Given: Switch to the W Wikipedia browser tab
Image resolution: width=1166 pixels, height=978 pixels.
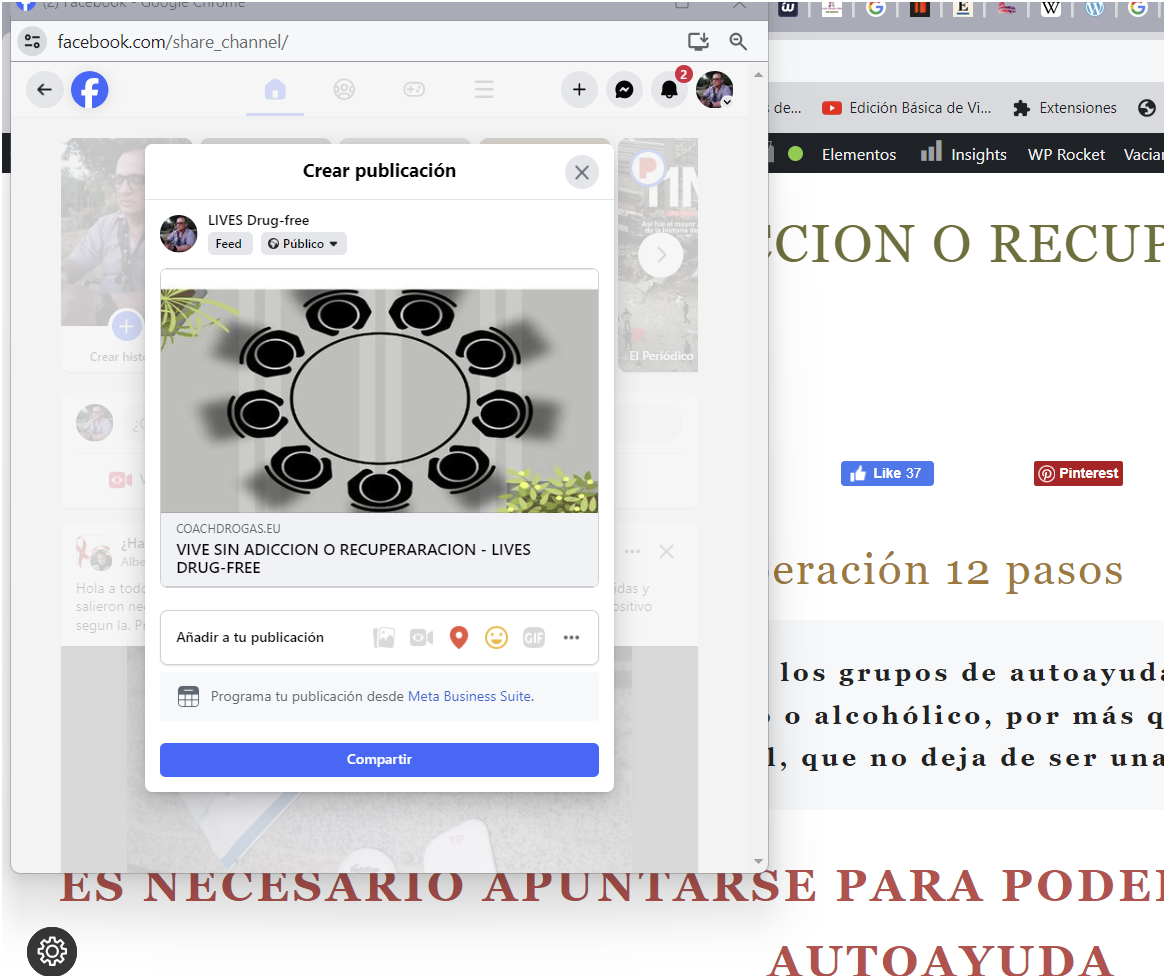Looking at the screenshot, I should point(1051,7).
